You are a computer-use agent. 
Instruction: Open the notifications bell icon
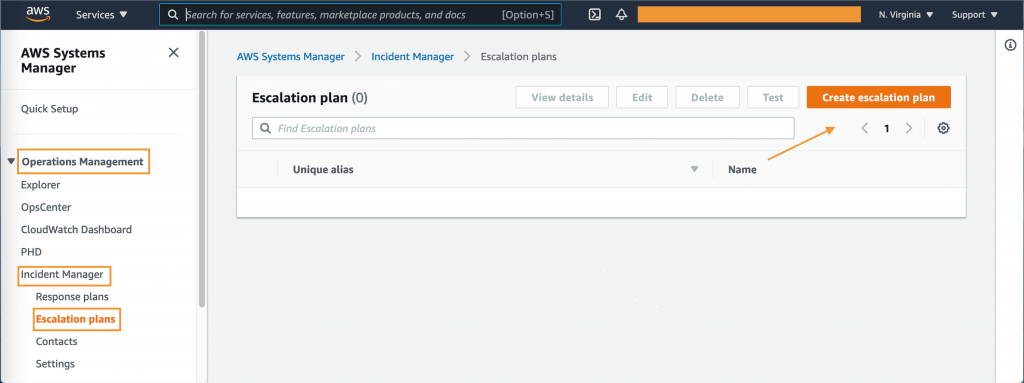(621, 14)
